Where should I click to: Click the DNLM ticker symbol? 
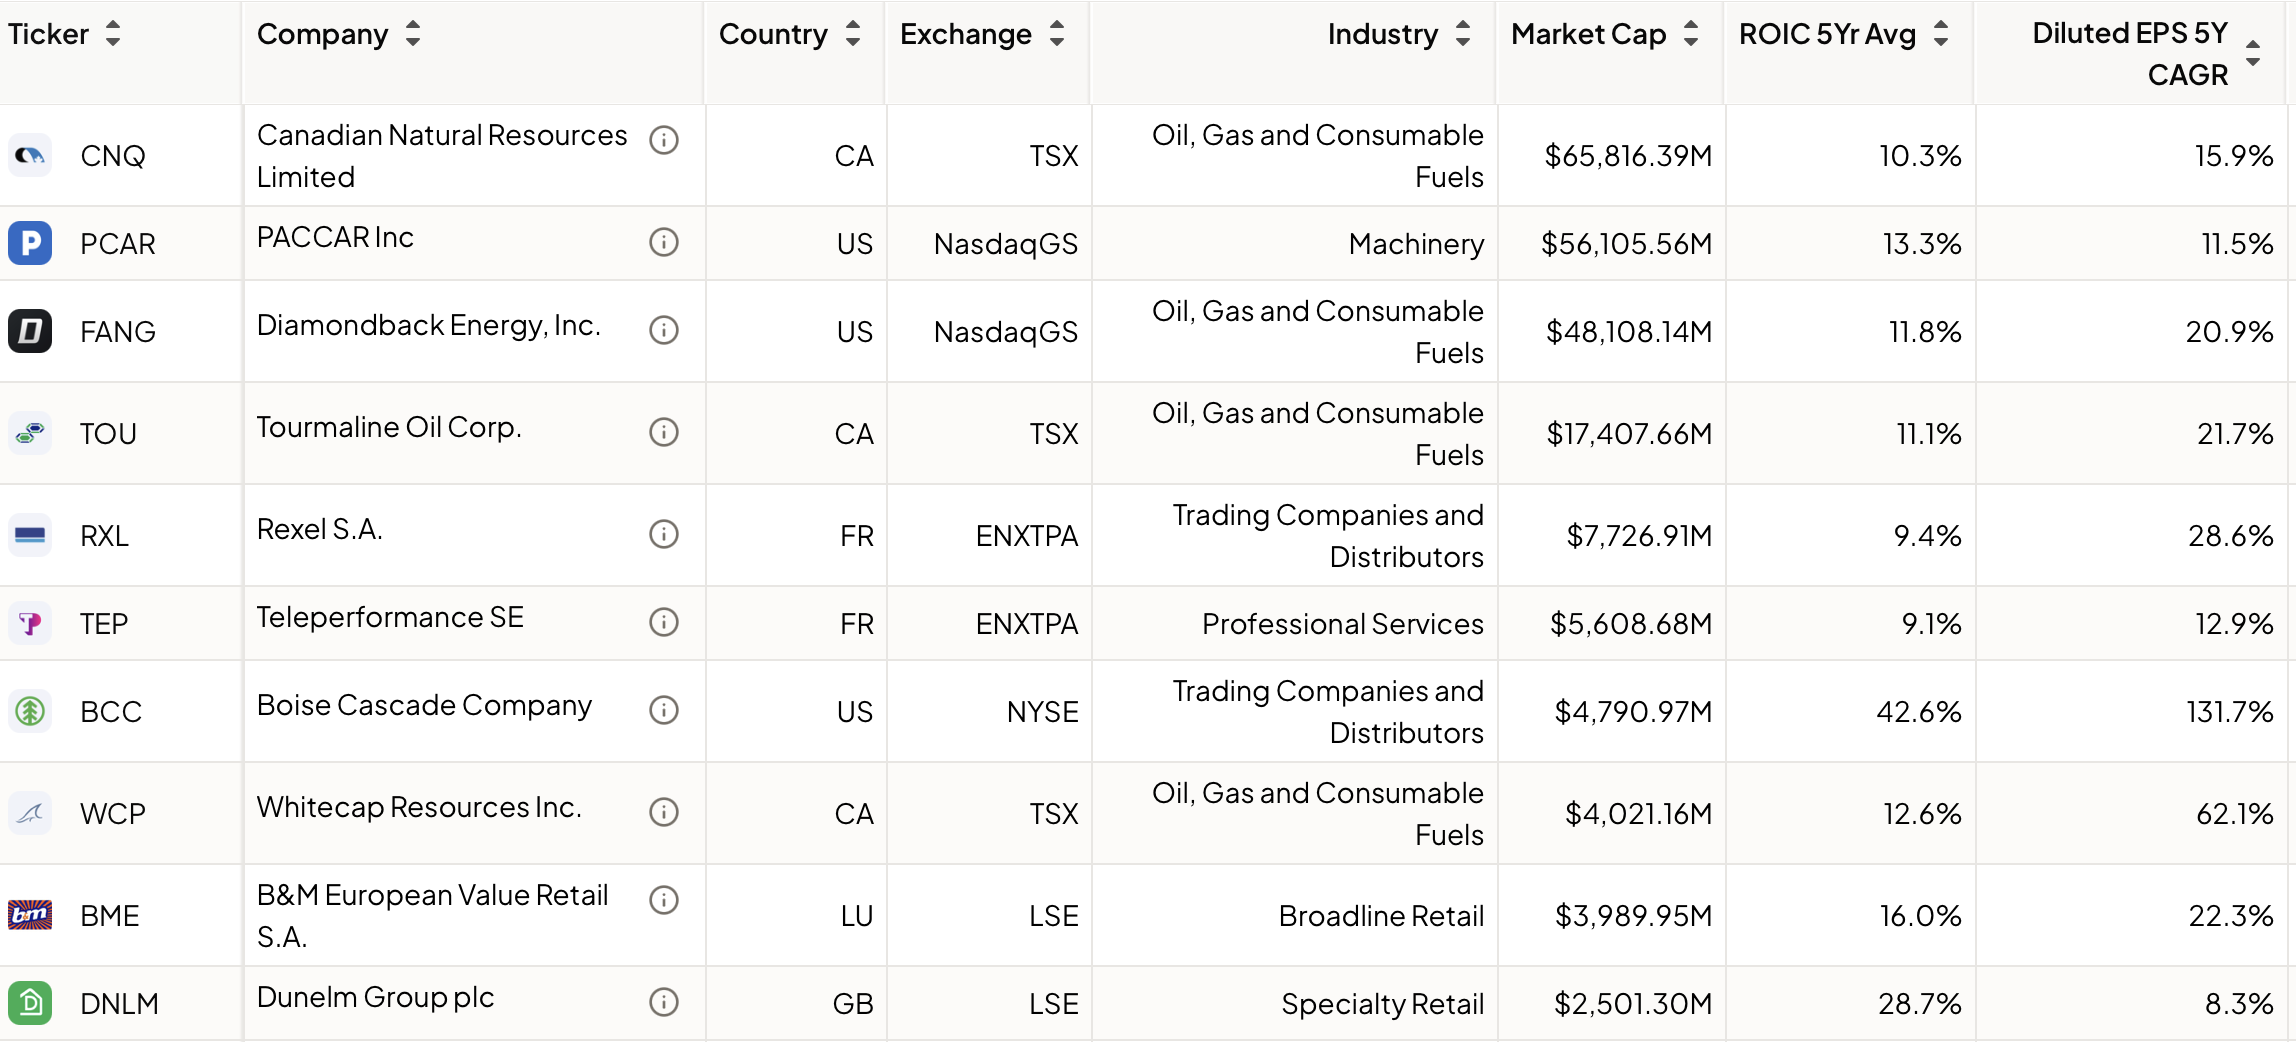coord(119,1003)
